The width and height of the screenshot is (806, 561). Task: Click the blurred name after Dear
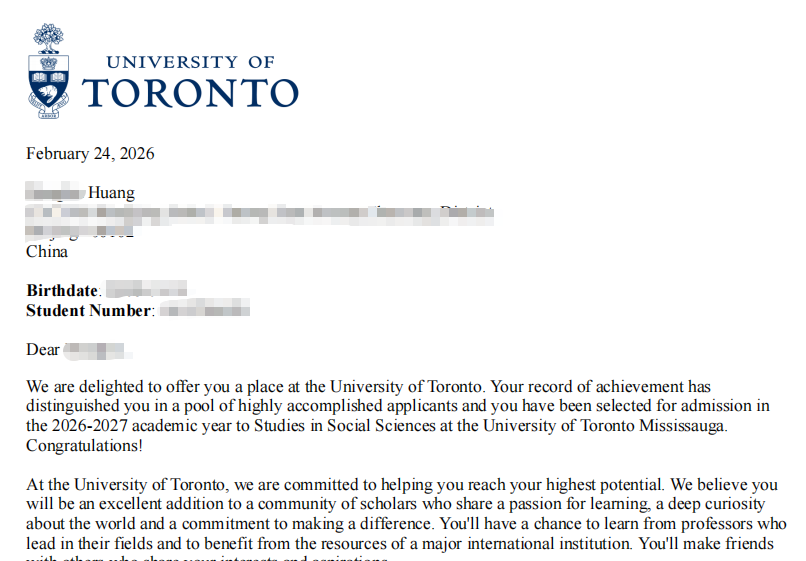coord(96,351)
